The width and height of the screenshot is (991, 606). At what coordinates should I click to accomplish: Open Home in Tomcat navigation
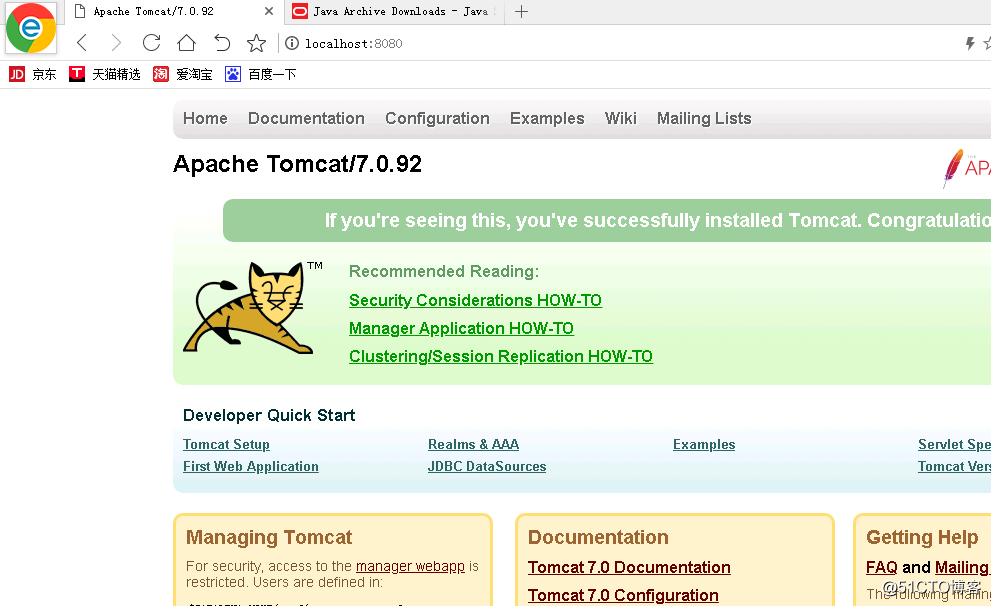click(x=205, y=119)
